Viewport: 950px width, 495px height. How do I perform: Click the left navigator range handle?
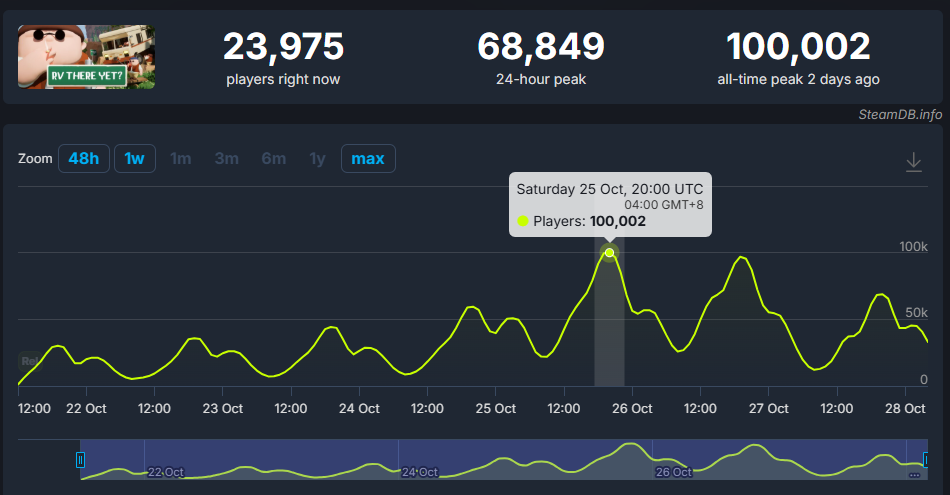81,460
